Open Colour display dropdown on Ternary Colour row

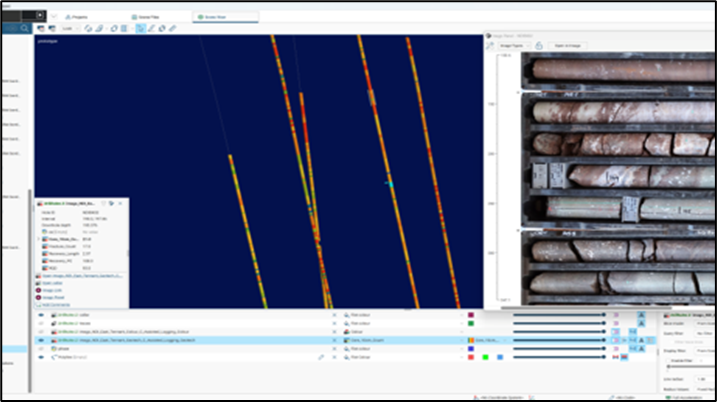tap(404, 332)
